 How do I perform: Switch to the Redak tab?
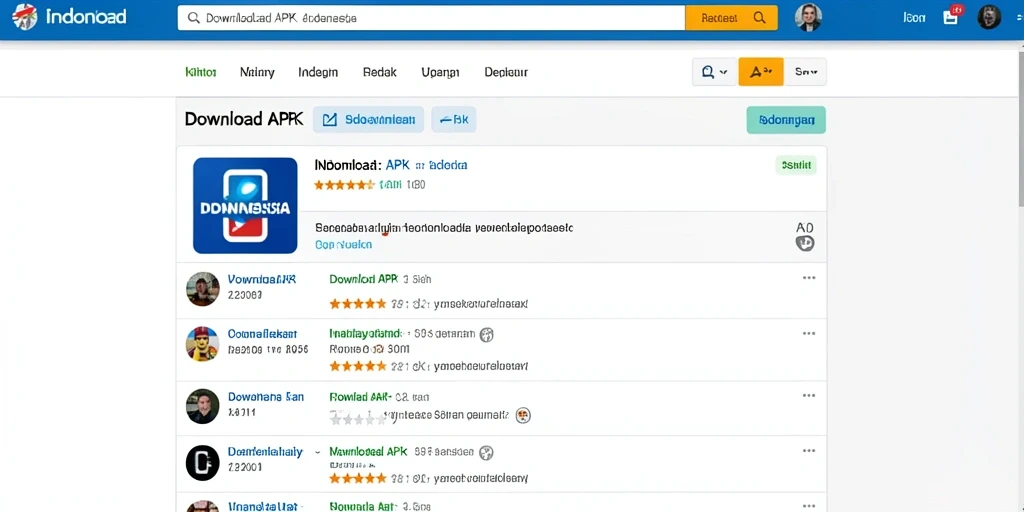click(379, 72)
